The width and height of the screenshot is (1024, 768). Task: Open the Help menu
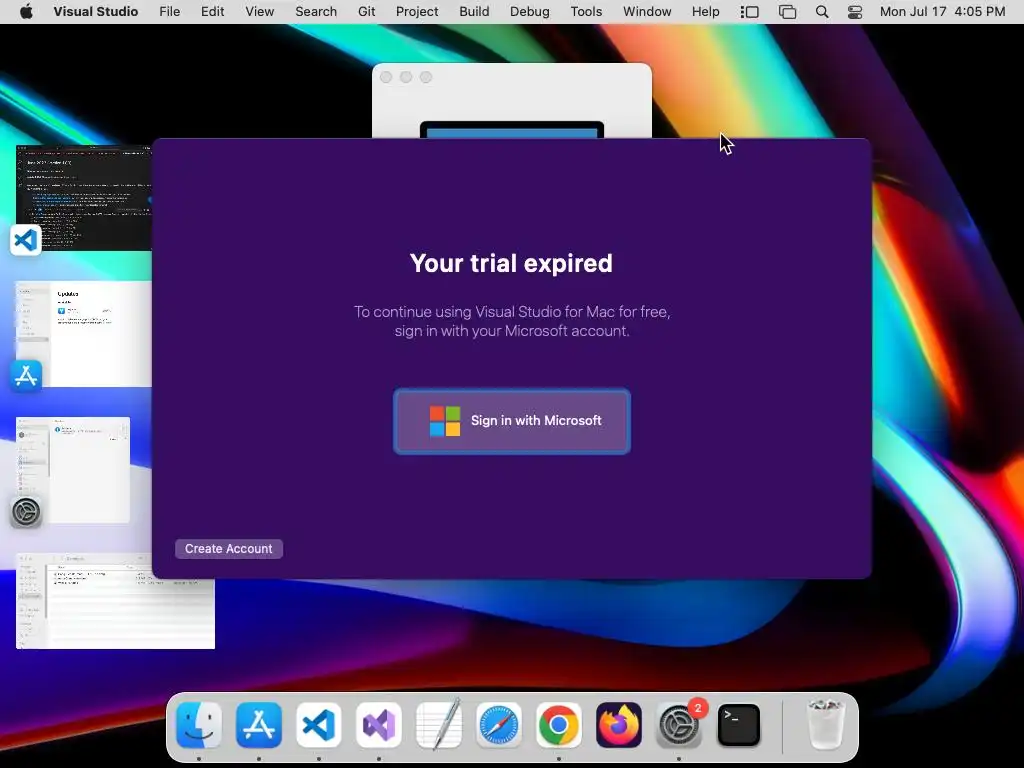point(705,12)
